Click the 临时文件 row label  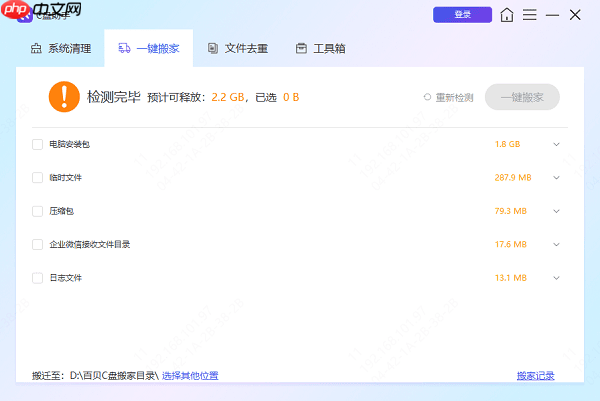(65, 178)
